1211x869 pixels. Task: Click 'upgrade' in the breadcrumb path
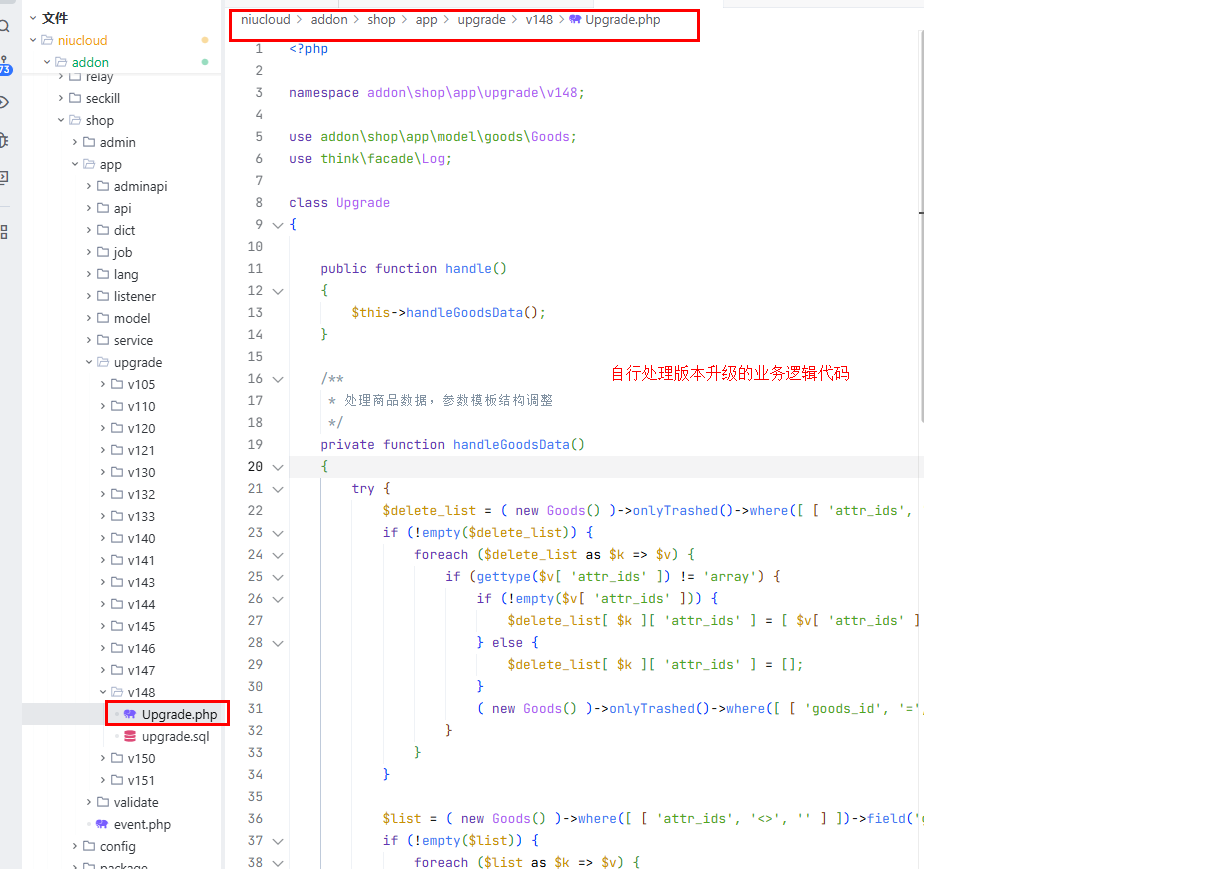[481, 20]
